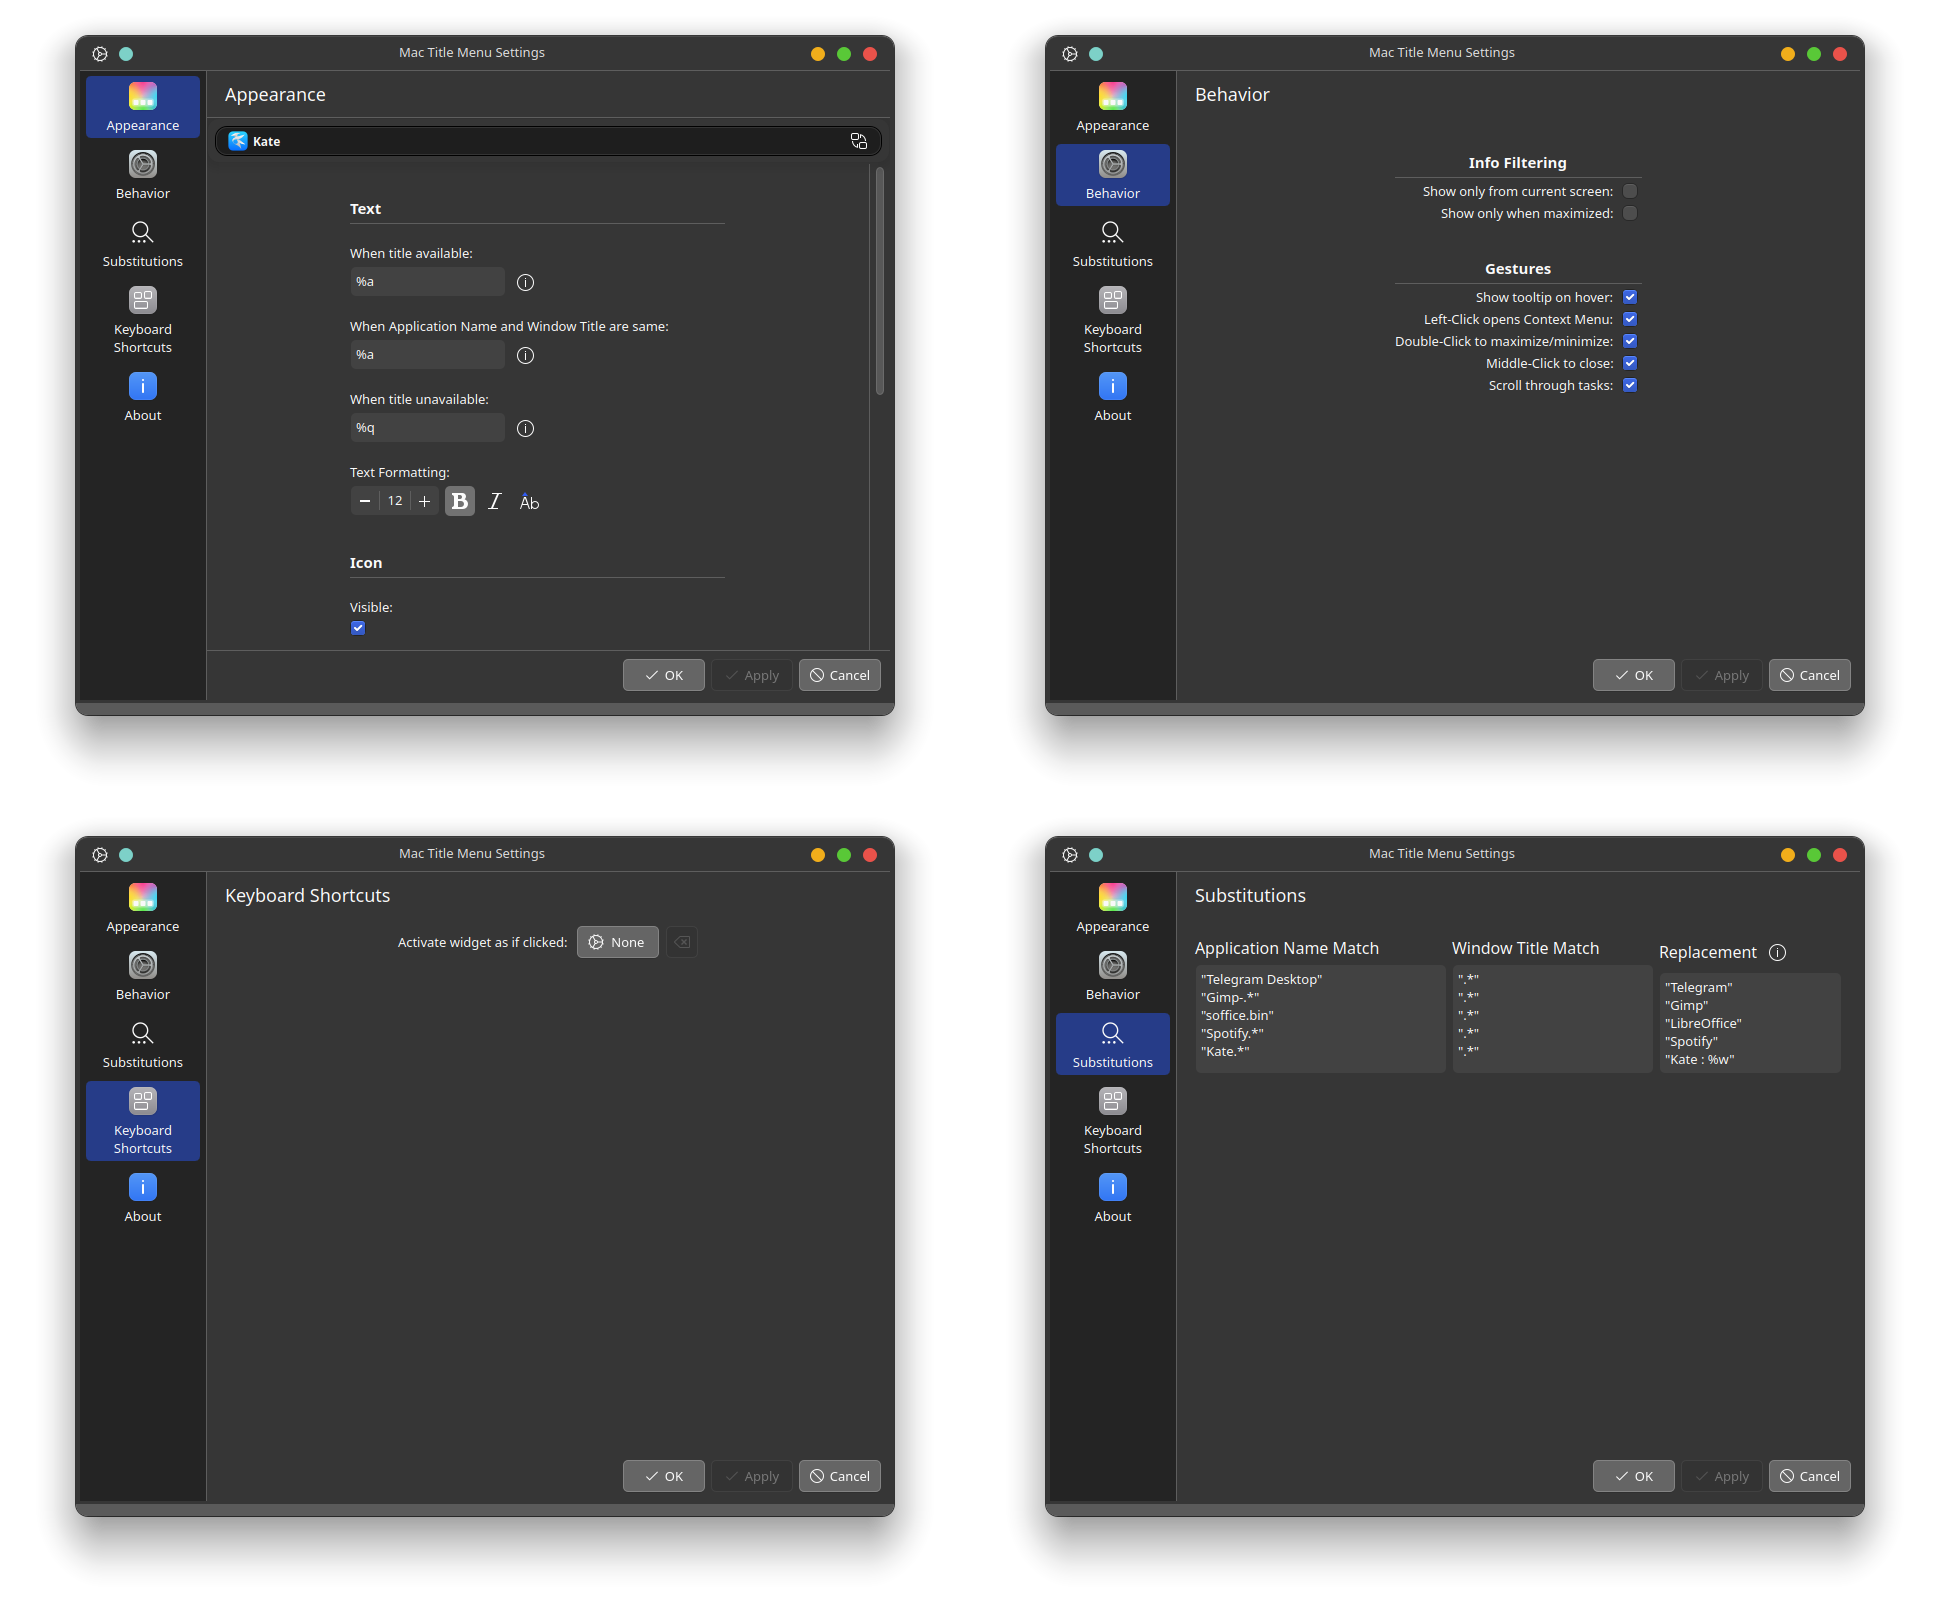Click the Application Name Match text area
Screen dimensions: 1940x1602
pos(1320,1019)
